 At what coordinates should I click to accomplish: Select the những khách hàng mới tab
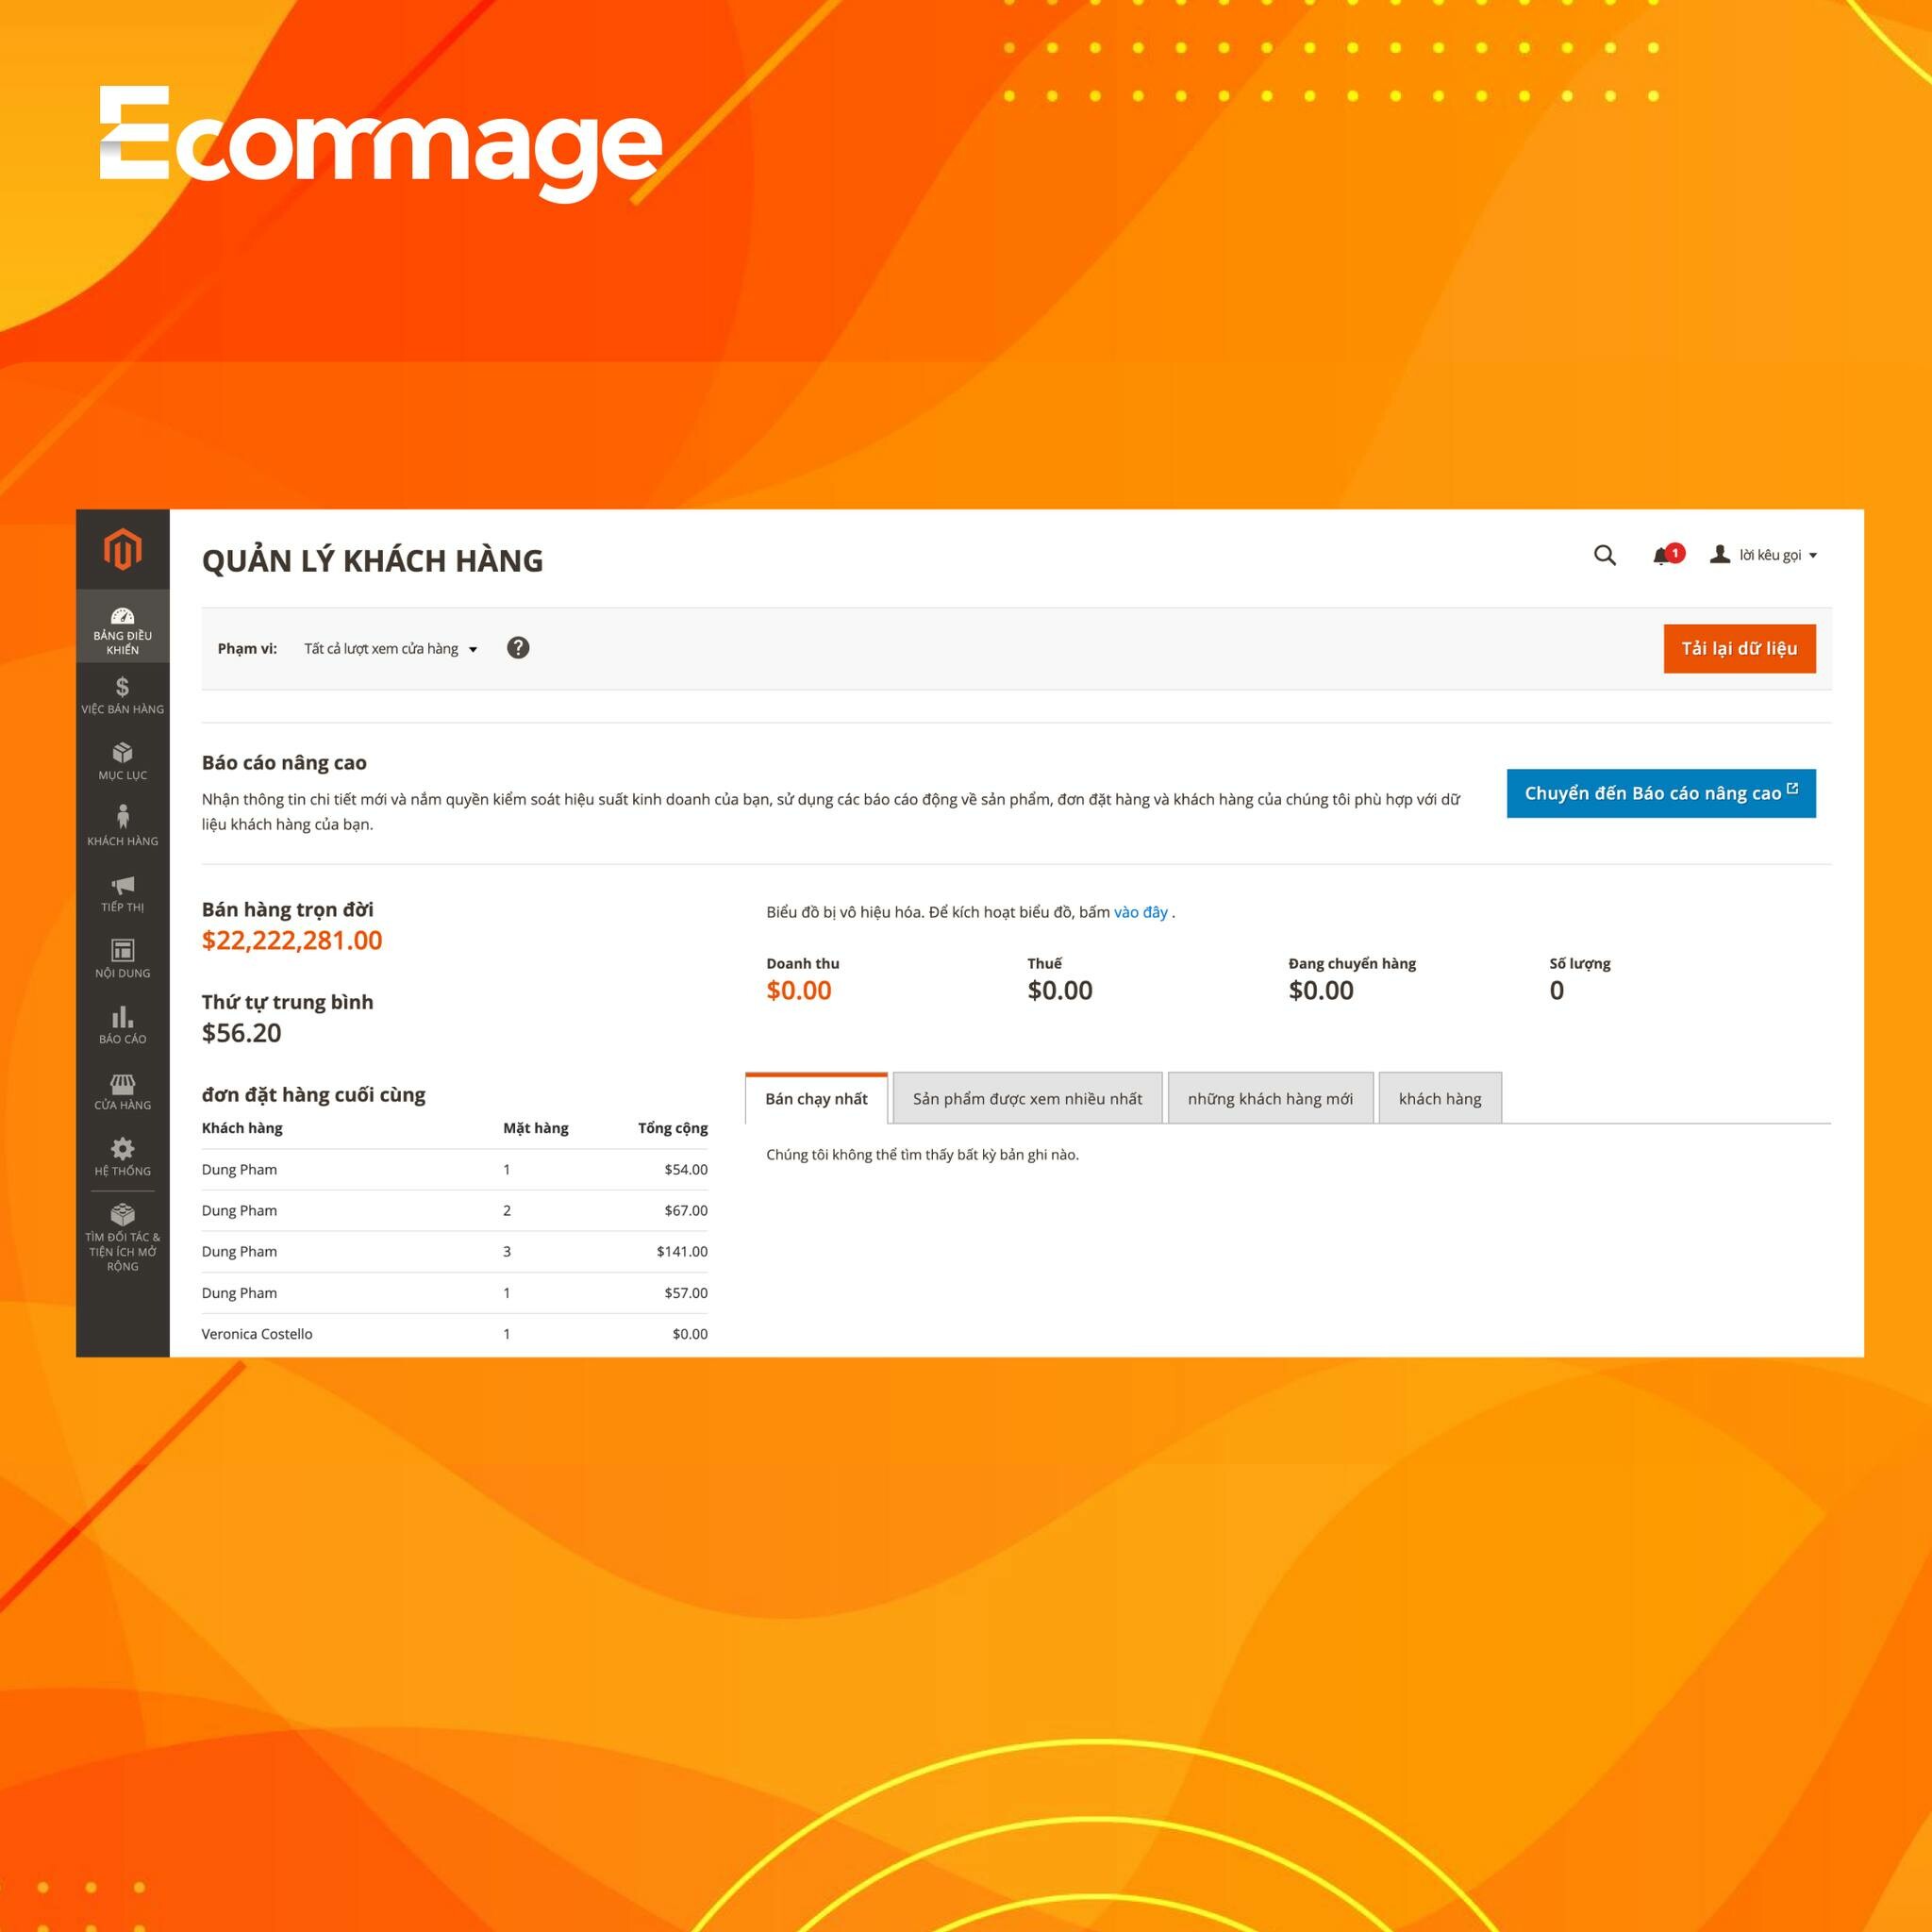(1270, 1098)
